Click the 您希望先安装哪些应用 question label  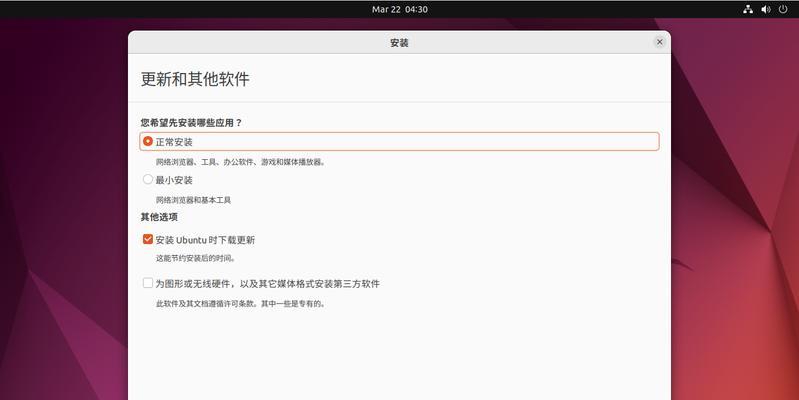[191, 123]
